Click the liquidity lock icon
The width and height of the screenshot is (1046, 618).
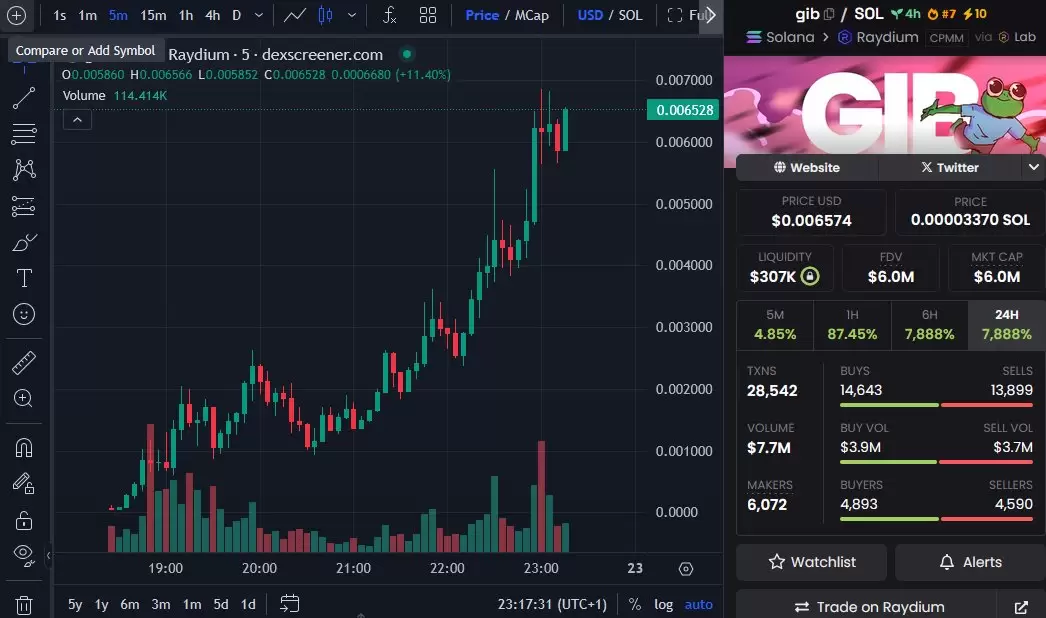(x=810, y=276)
